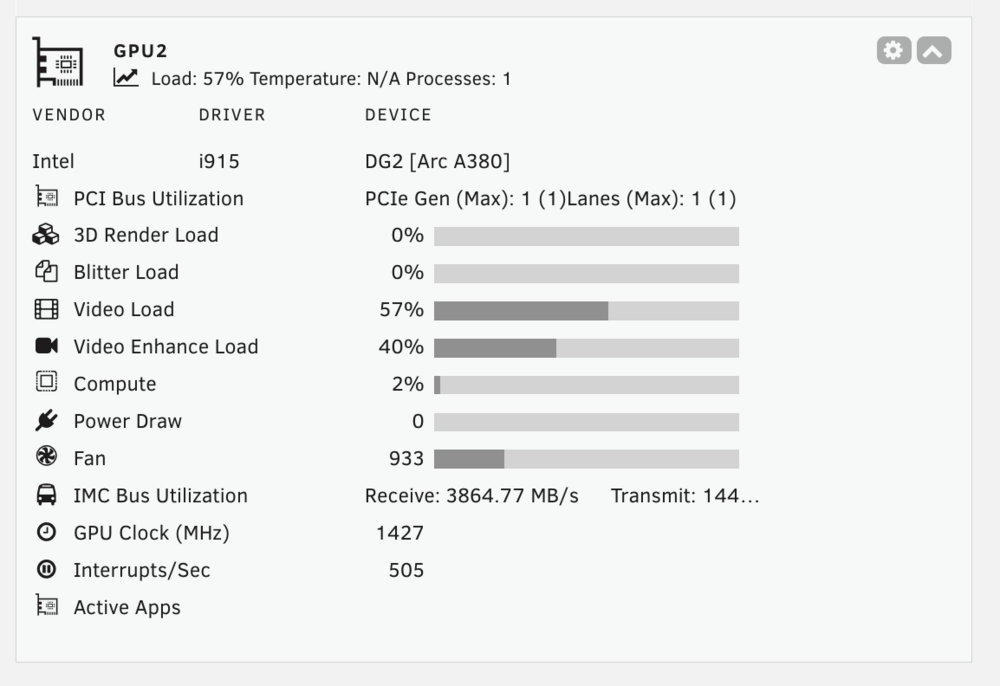The image size is (1000, 686).
Task: Click the Blitter Load copy icon
Action: [47, 272]
